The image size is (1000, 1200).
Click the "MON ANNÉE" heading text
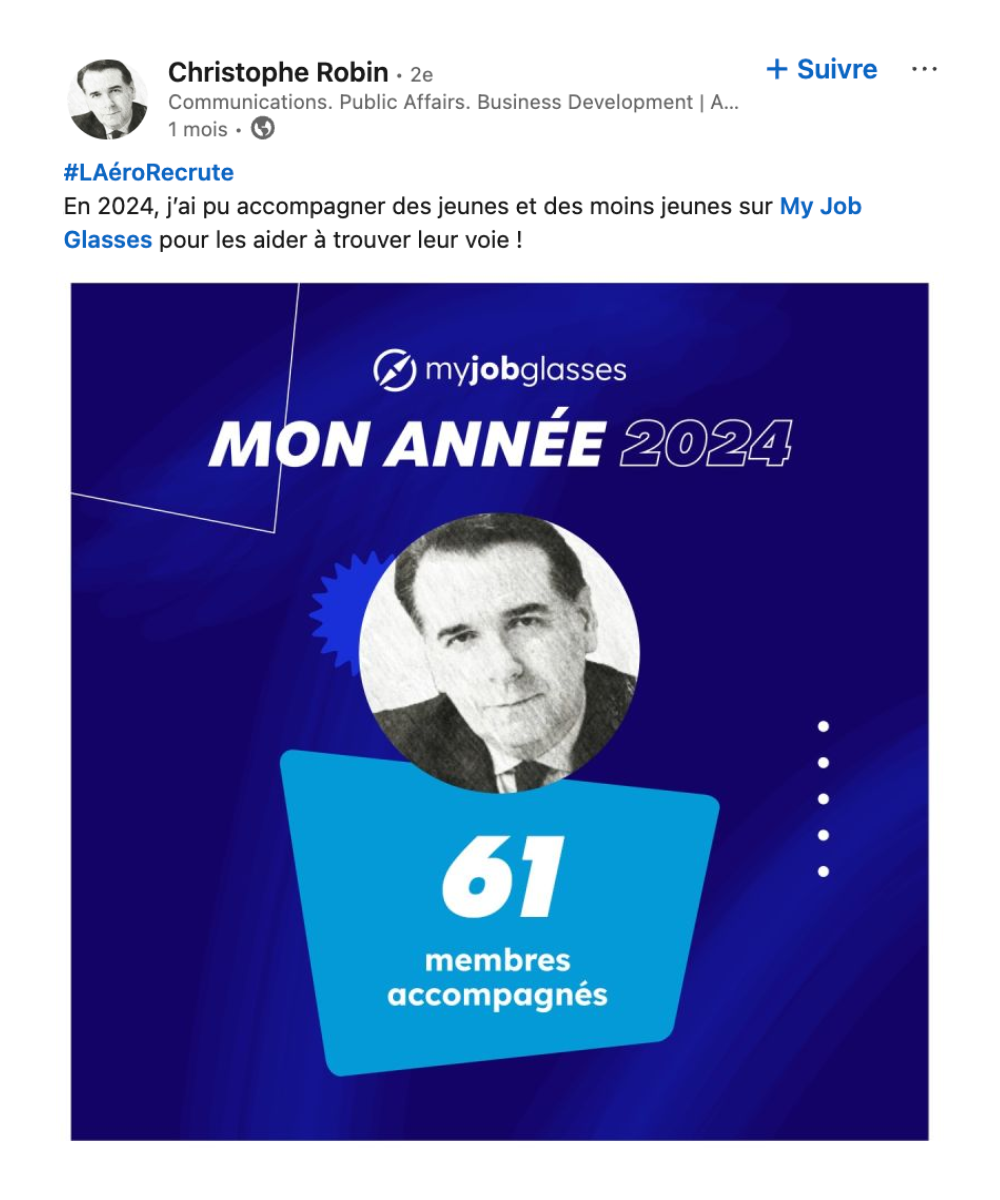(406, 443)
